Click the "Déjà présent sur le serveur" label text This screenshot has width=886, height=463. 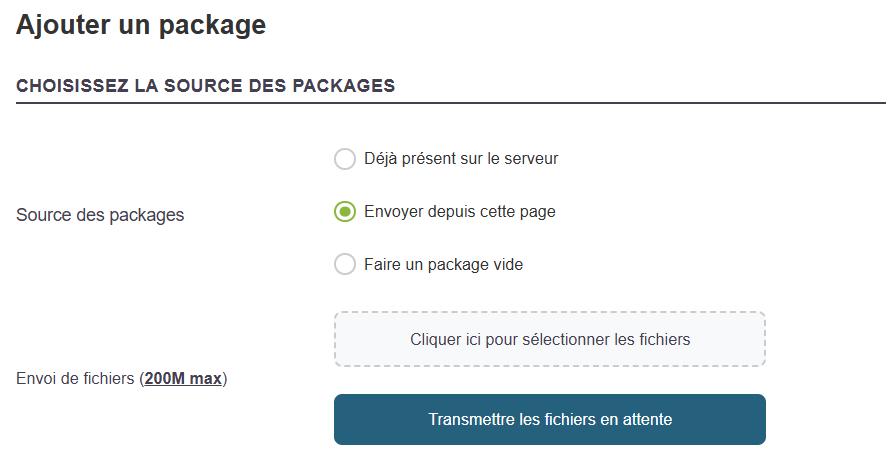point(461,159)
